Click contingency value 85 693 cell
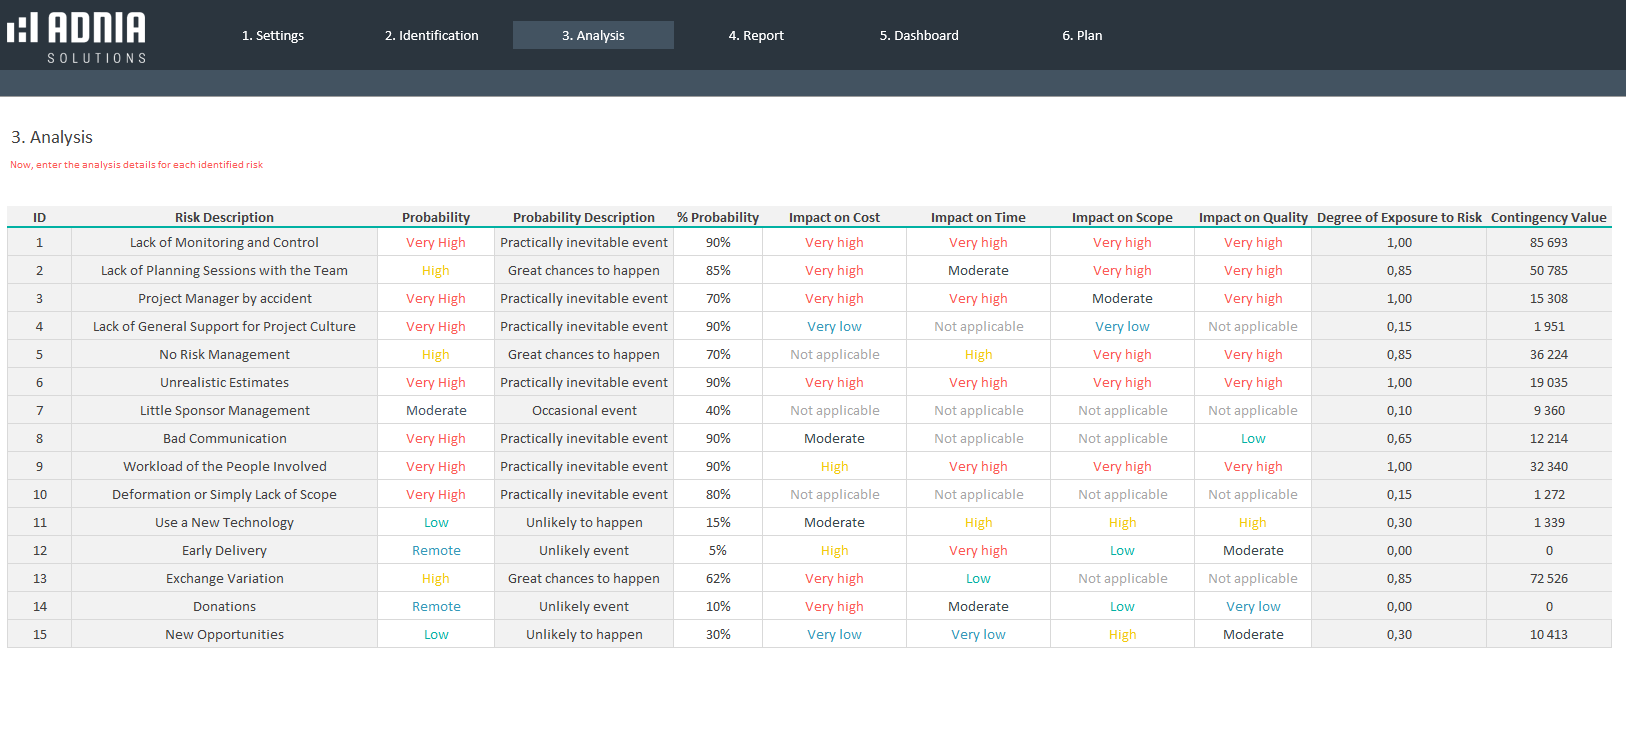Image resolution: width=1626 pixels, height=739 pixels. click(1548, 242)
